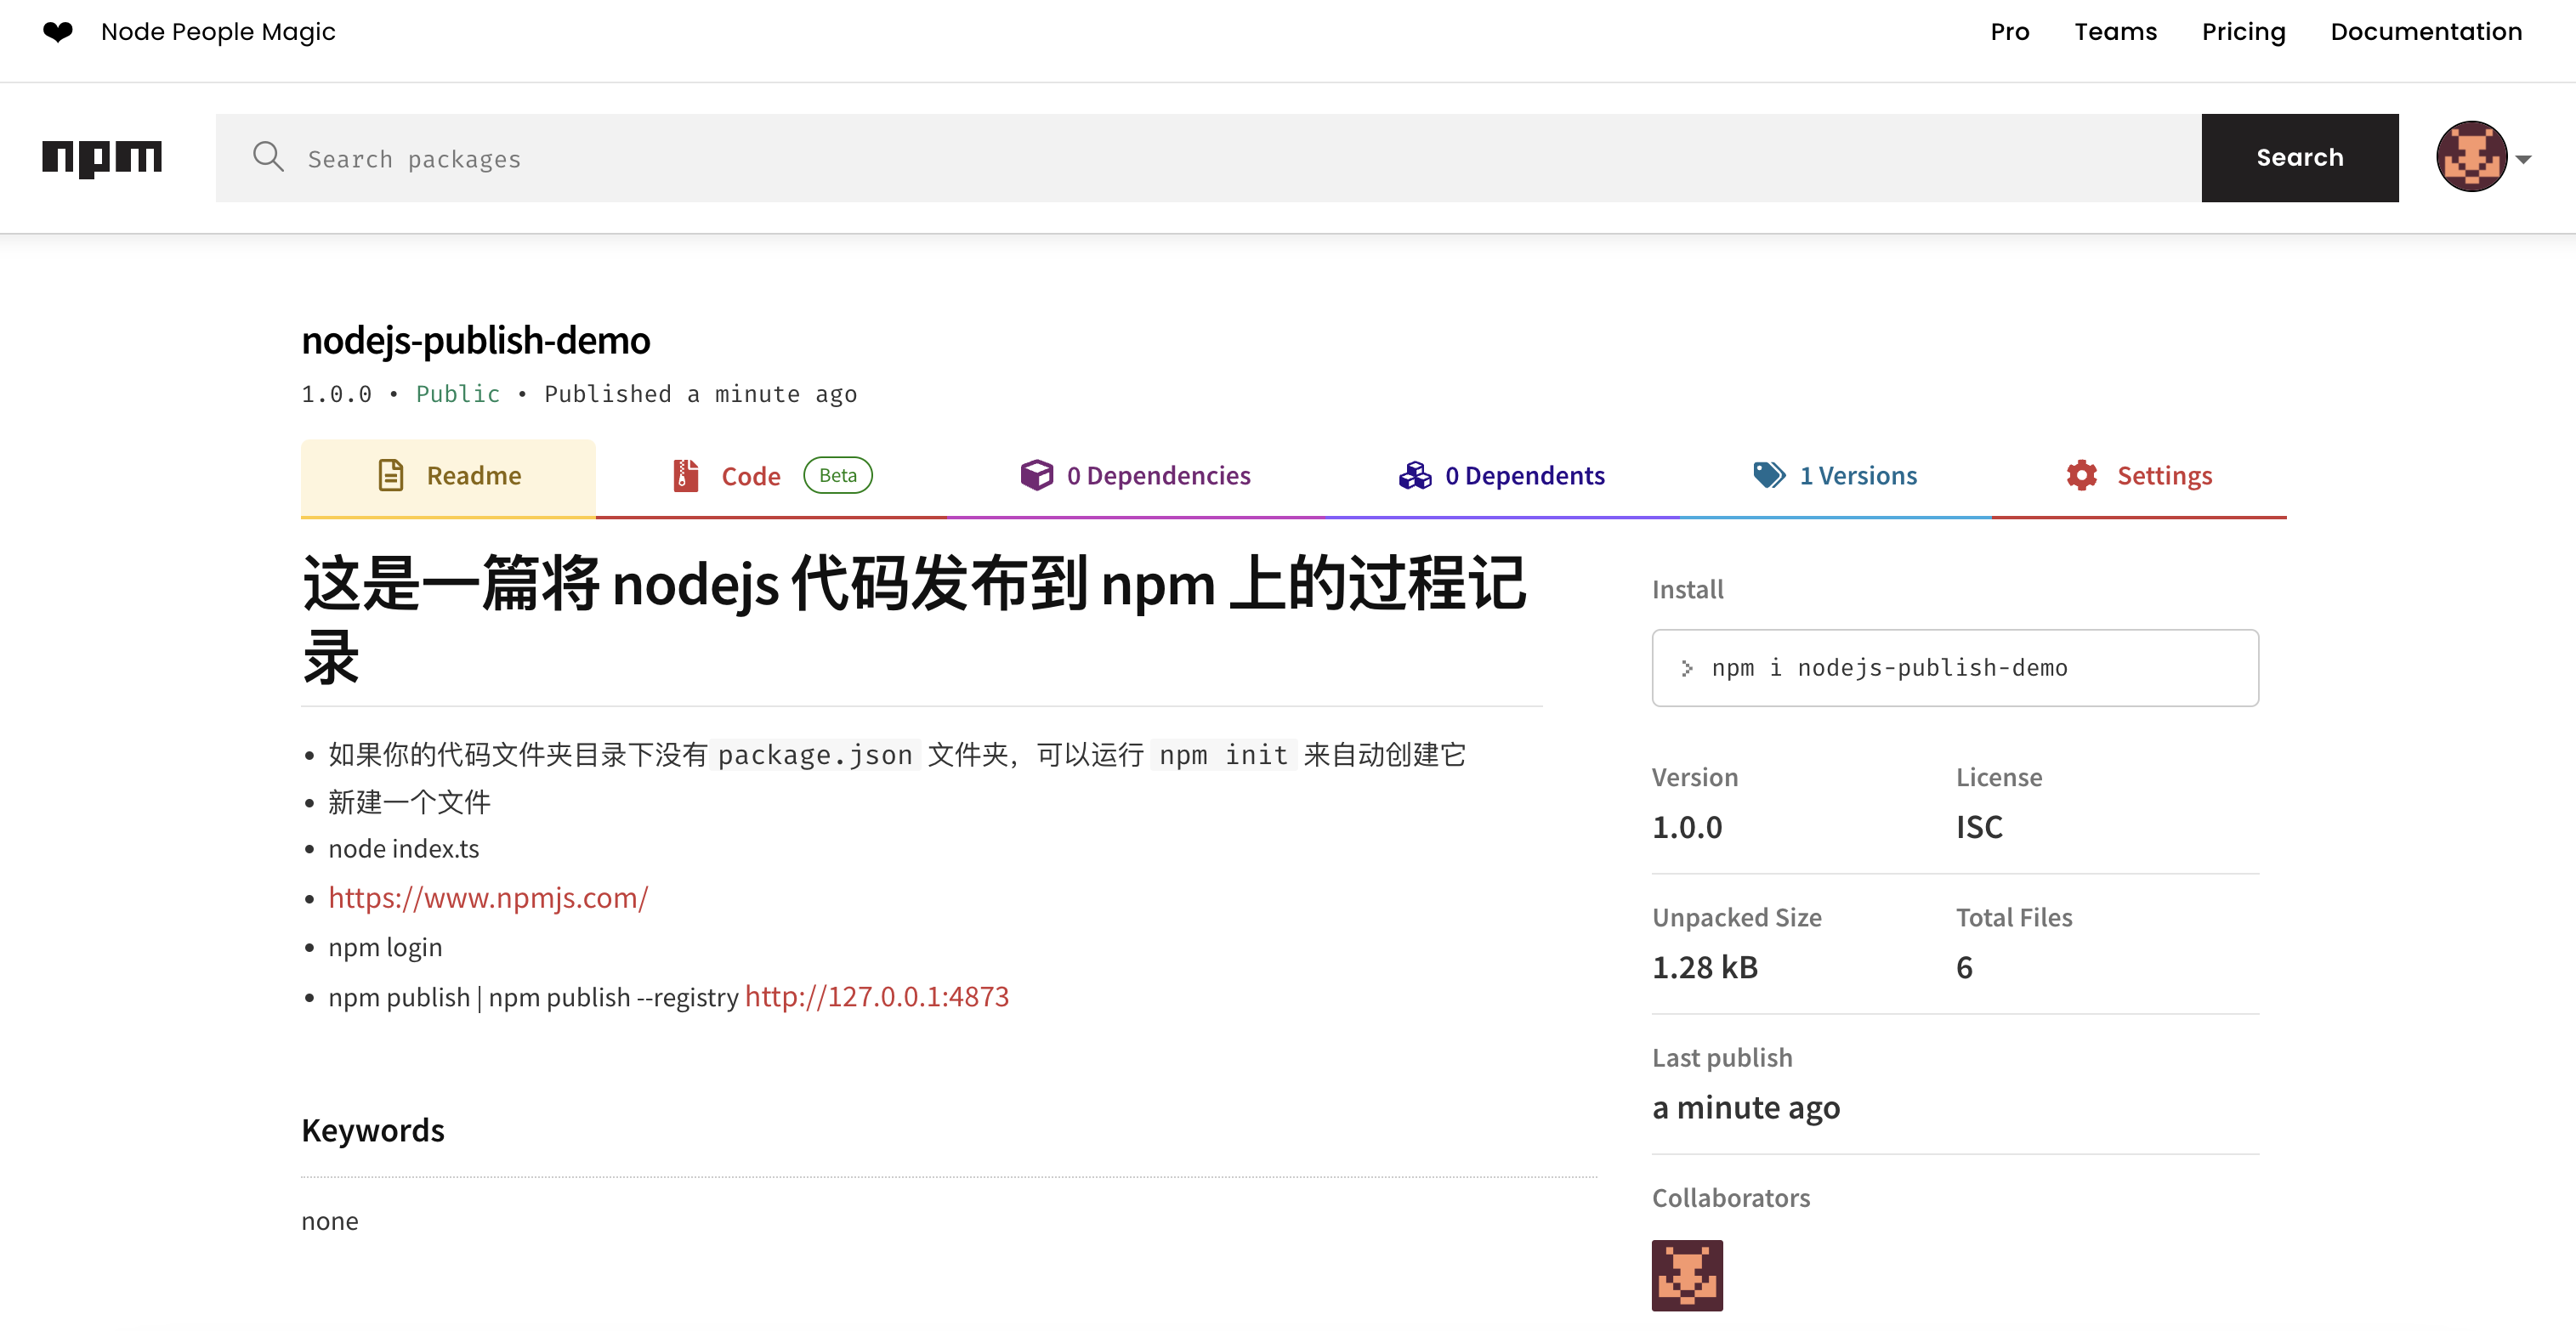Copy the npm i nodejs-publish-demo install command
2576x1331 pixels.
(1954, 668)
